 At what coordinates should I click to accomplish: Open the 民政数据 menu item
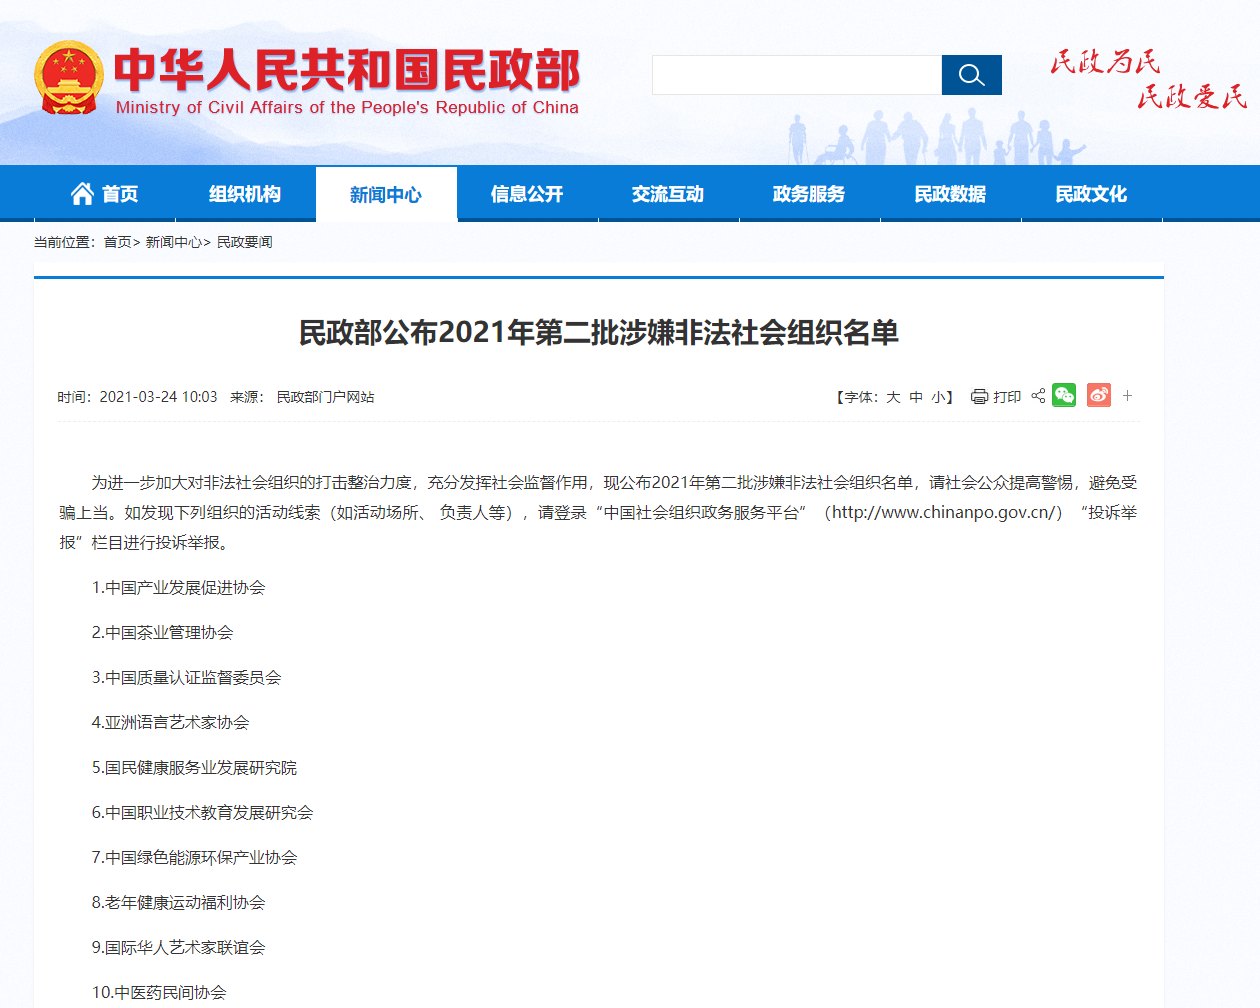[950, 194]
